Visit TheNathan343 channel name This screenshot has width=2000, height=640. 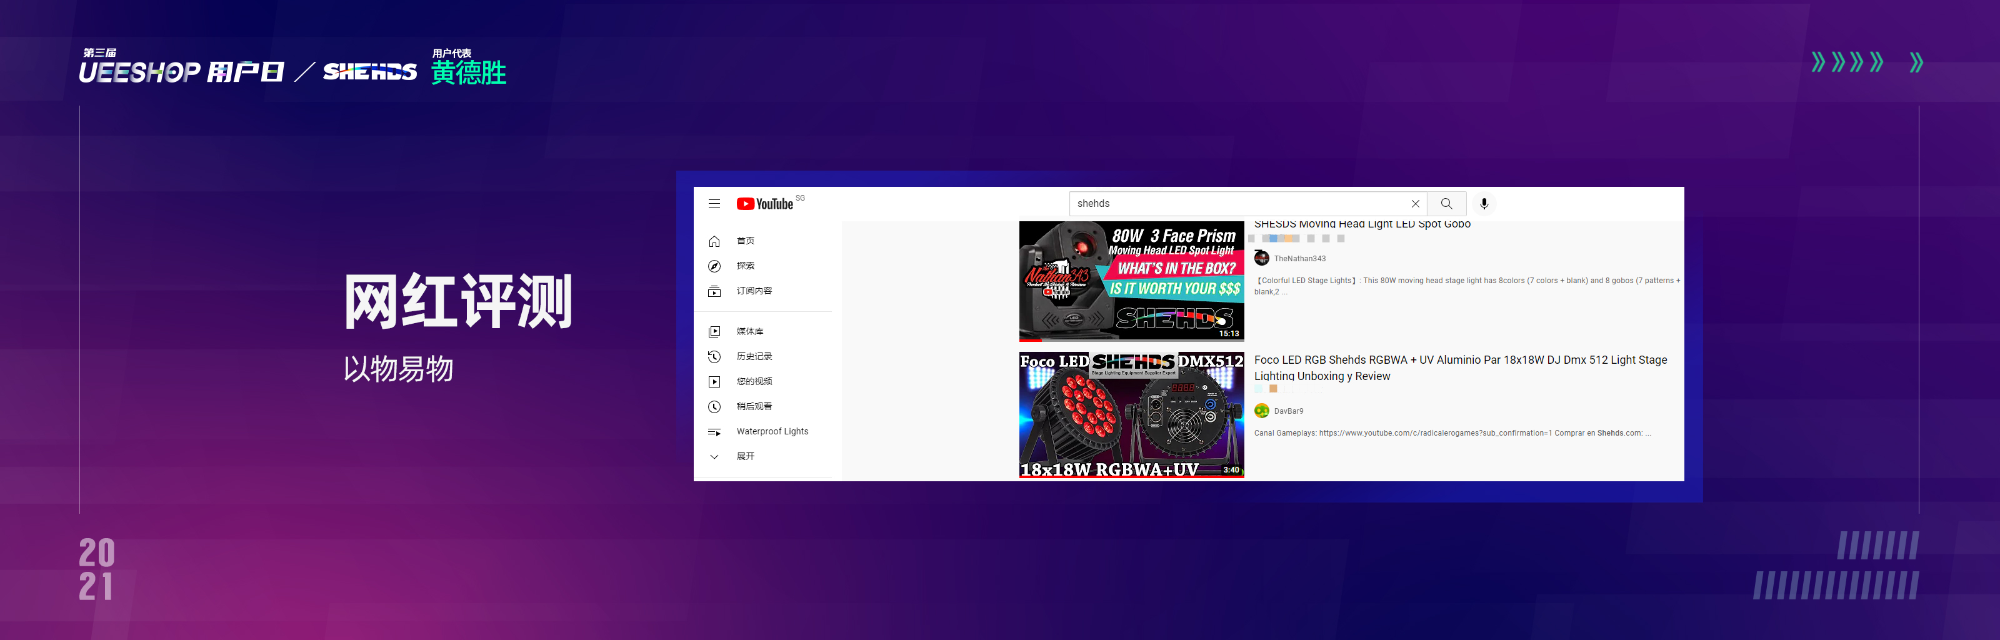1299,258
